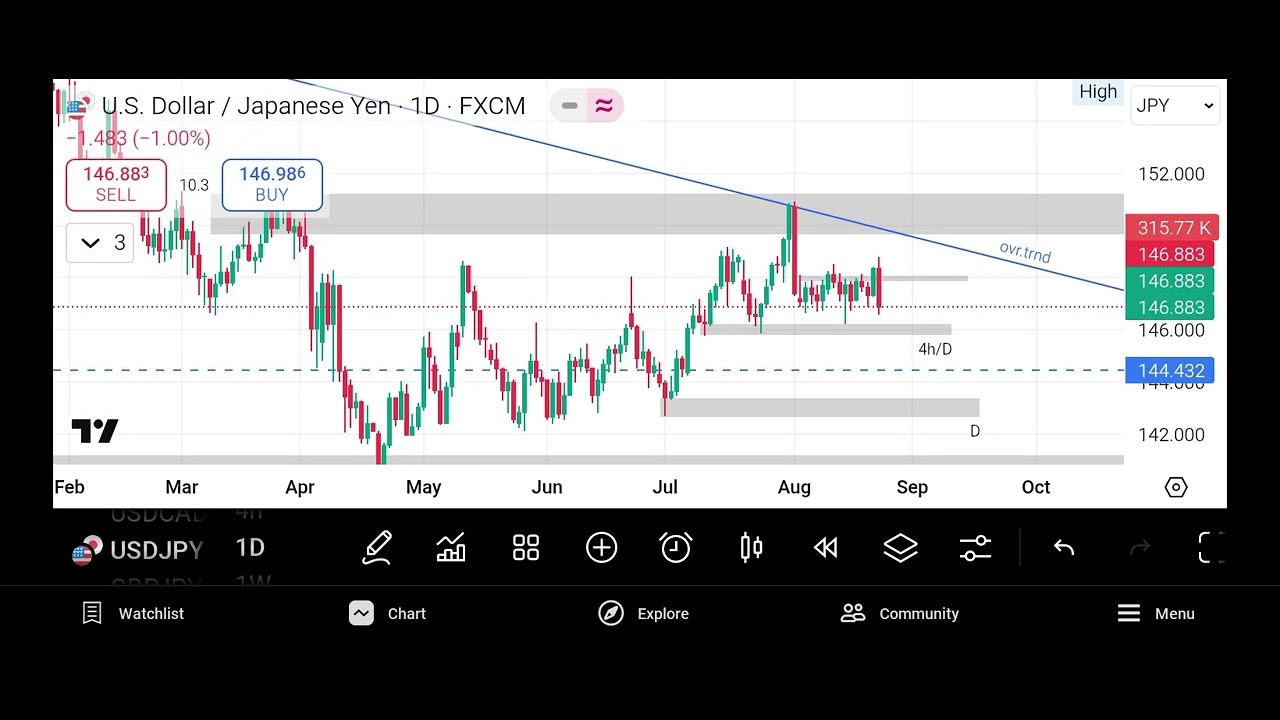Change the 1D timeframe selector
The width and height of the screenshot is (1280, 720).
pos(250,548)
